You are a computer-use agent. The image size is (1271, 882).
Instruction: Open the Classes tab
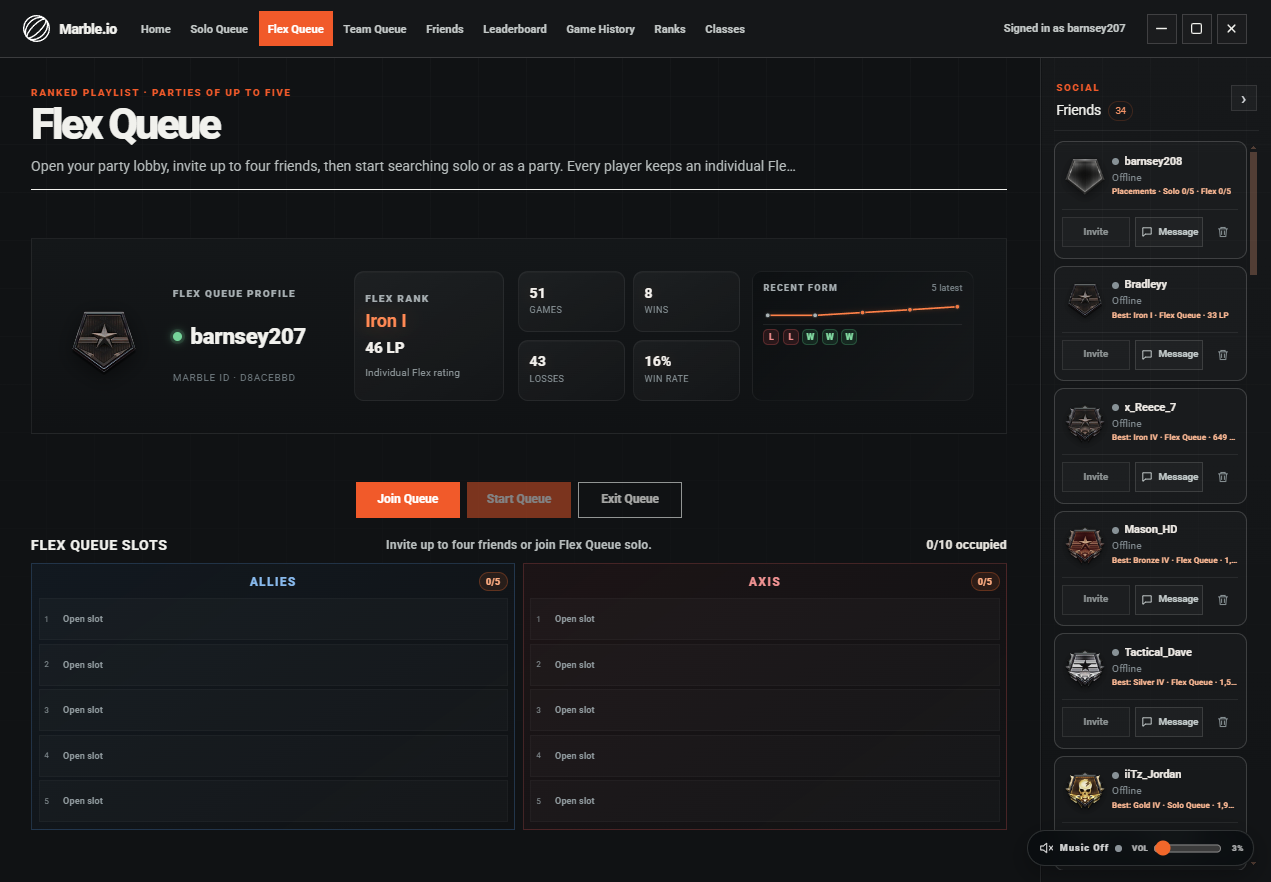[x=725, y=29]
